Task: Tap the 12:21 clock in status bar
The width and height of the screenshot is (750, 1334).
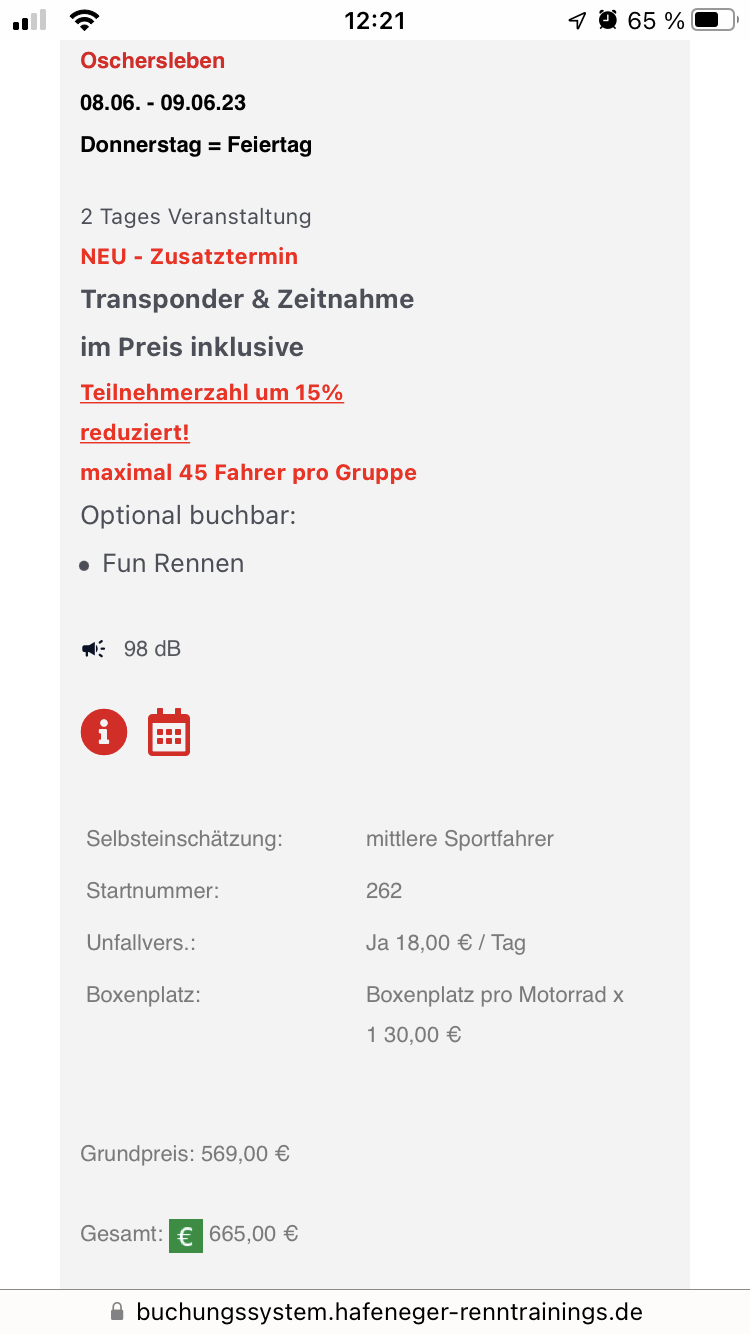Action: pos(374,20)
